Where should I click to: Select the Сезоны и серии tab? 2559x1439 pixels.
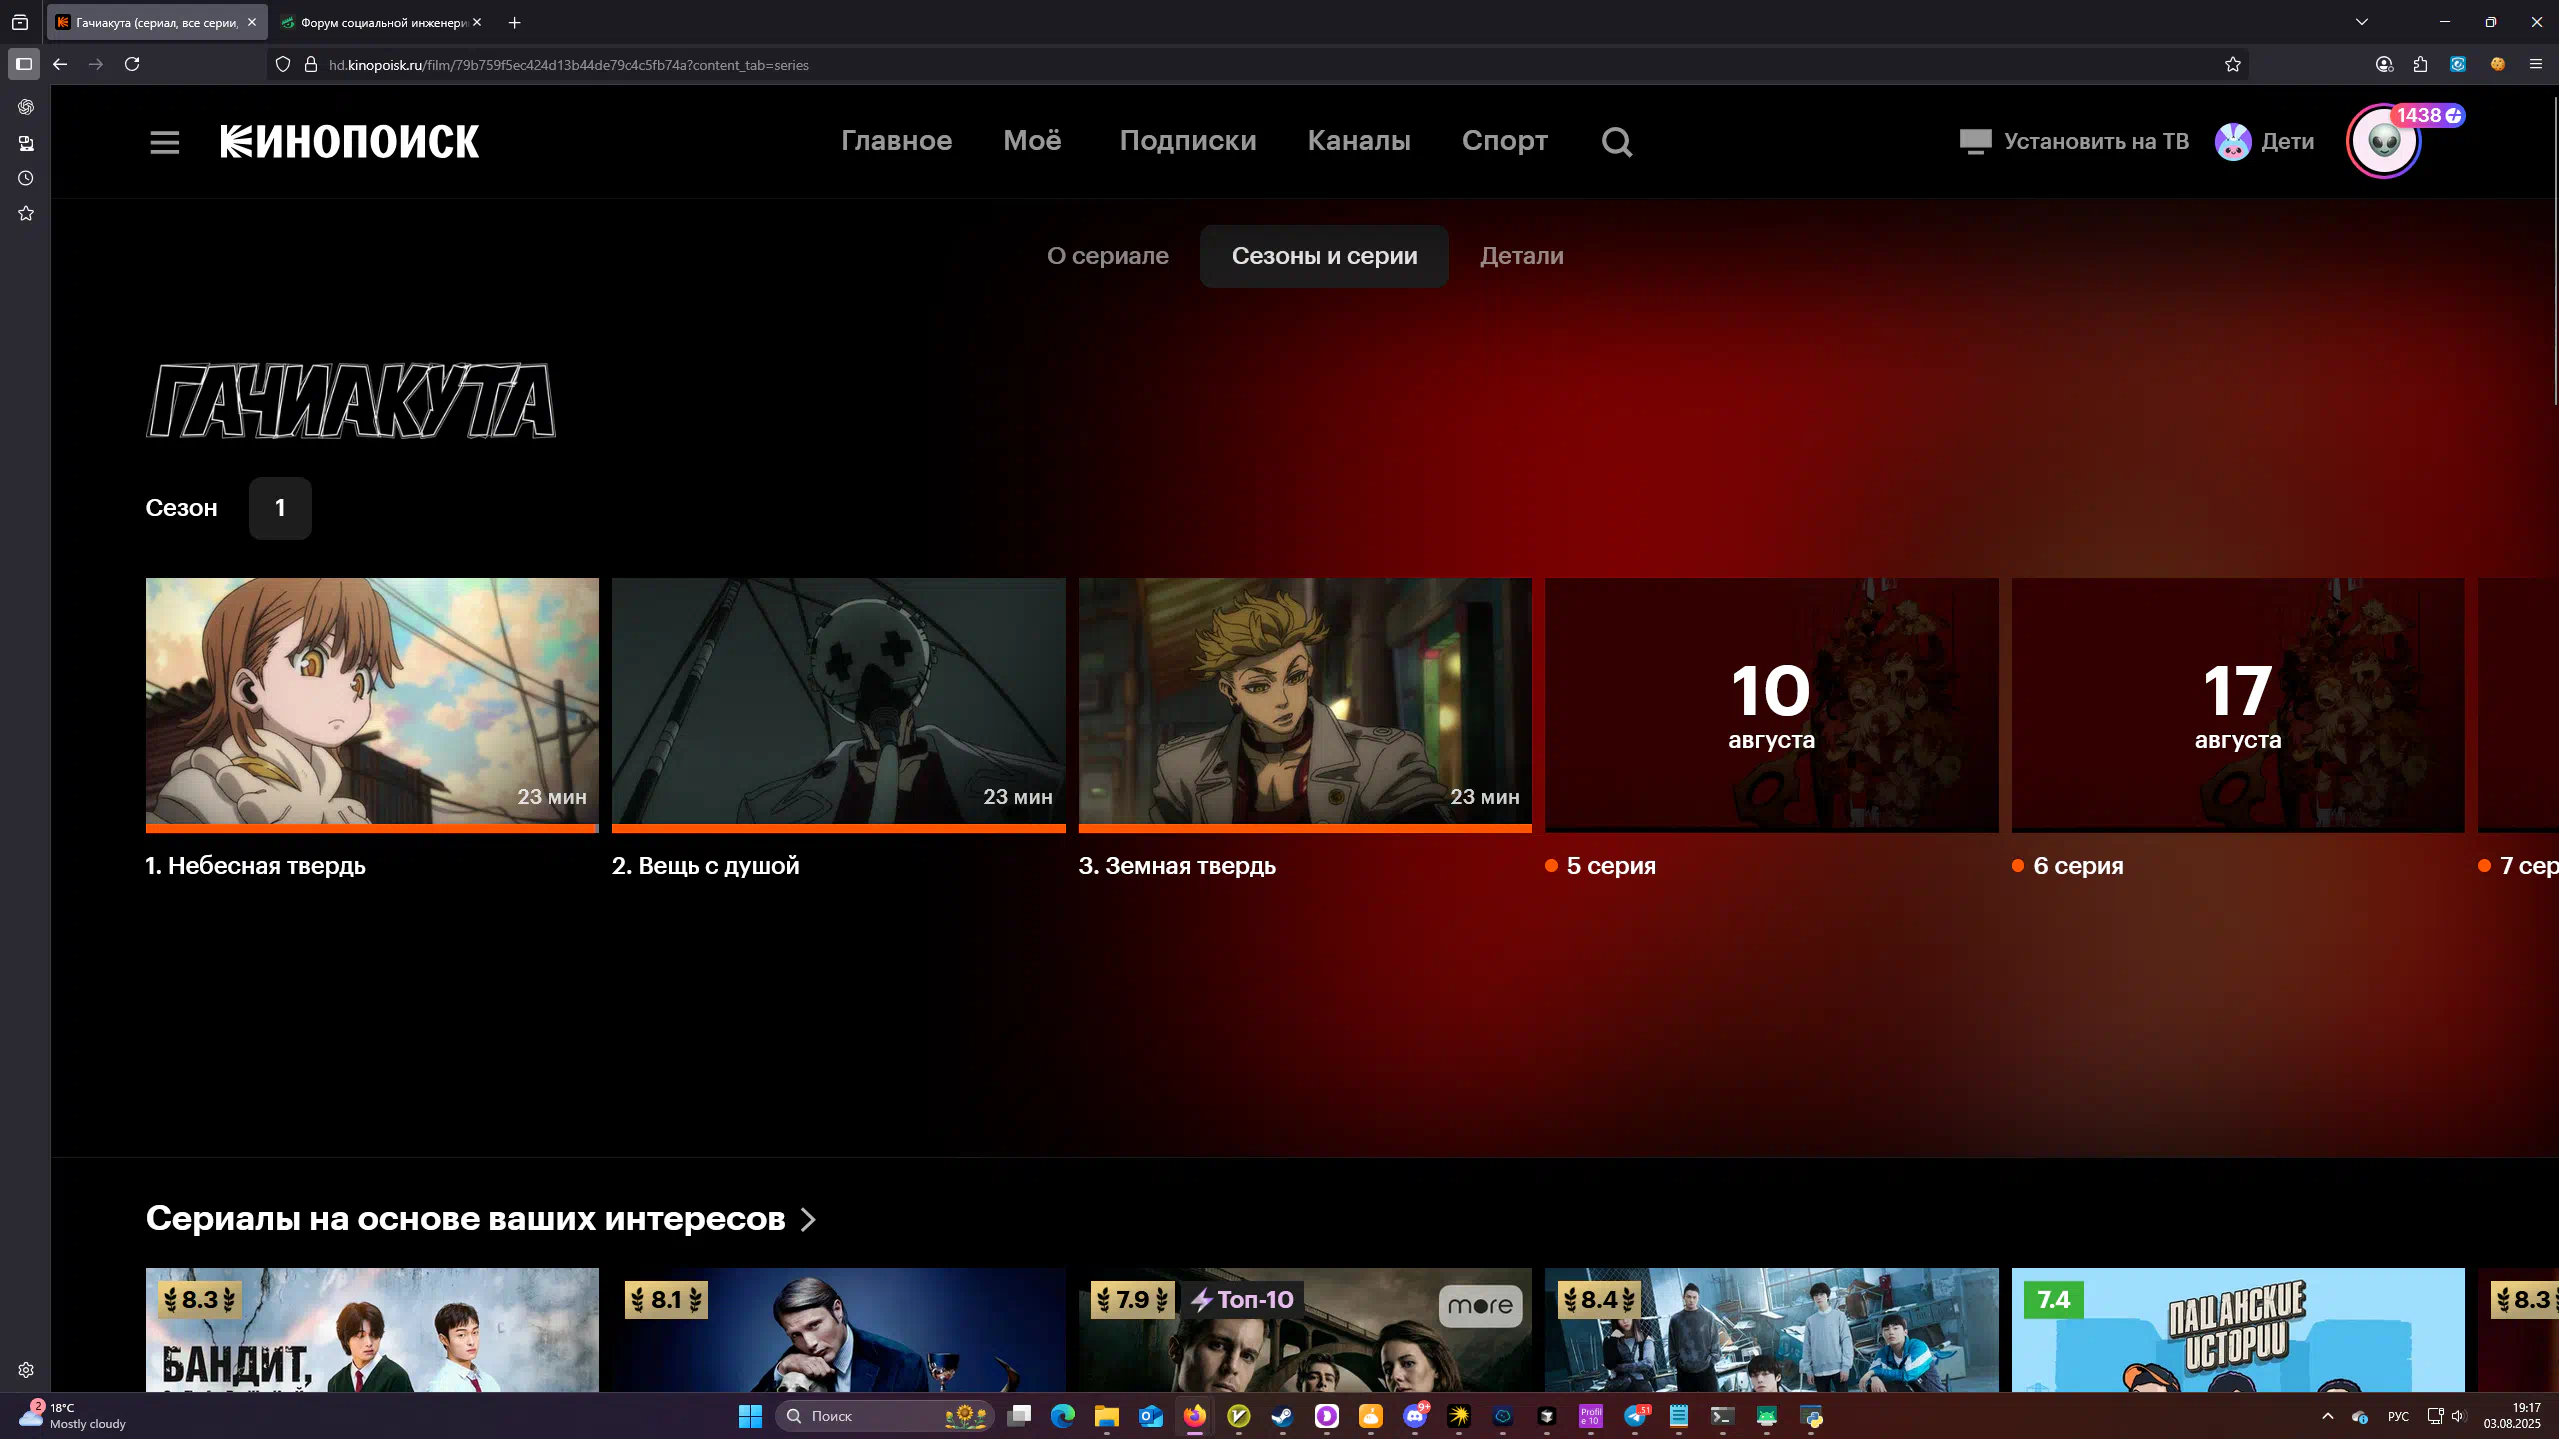[x=1324, y=256]
